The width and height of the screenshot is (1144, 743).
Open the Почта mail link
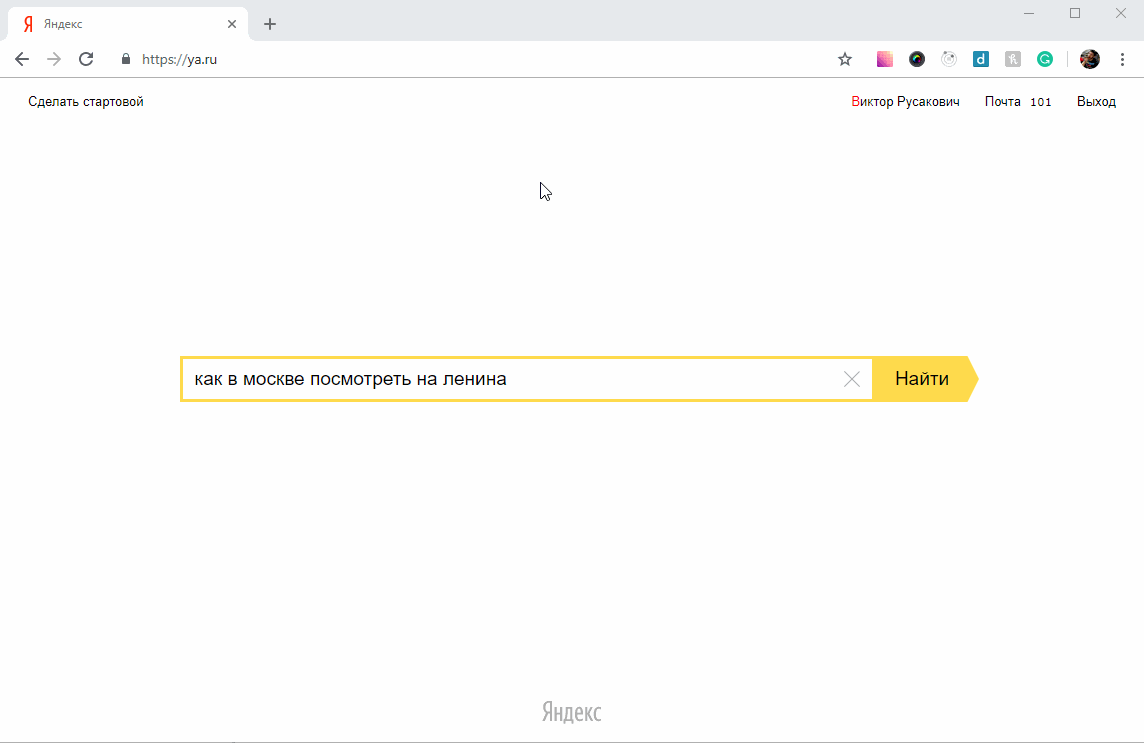[x=1002, y=101]
